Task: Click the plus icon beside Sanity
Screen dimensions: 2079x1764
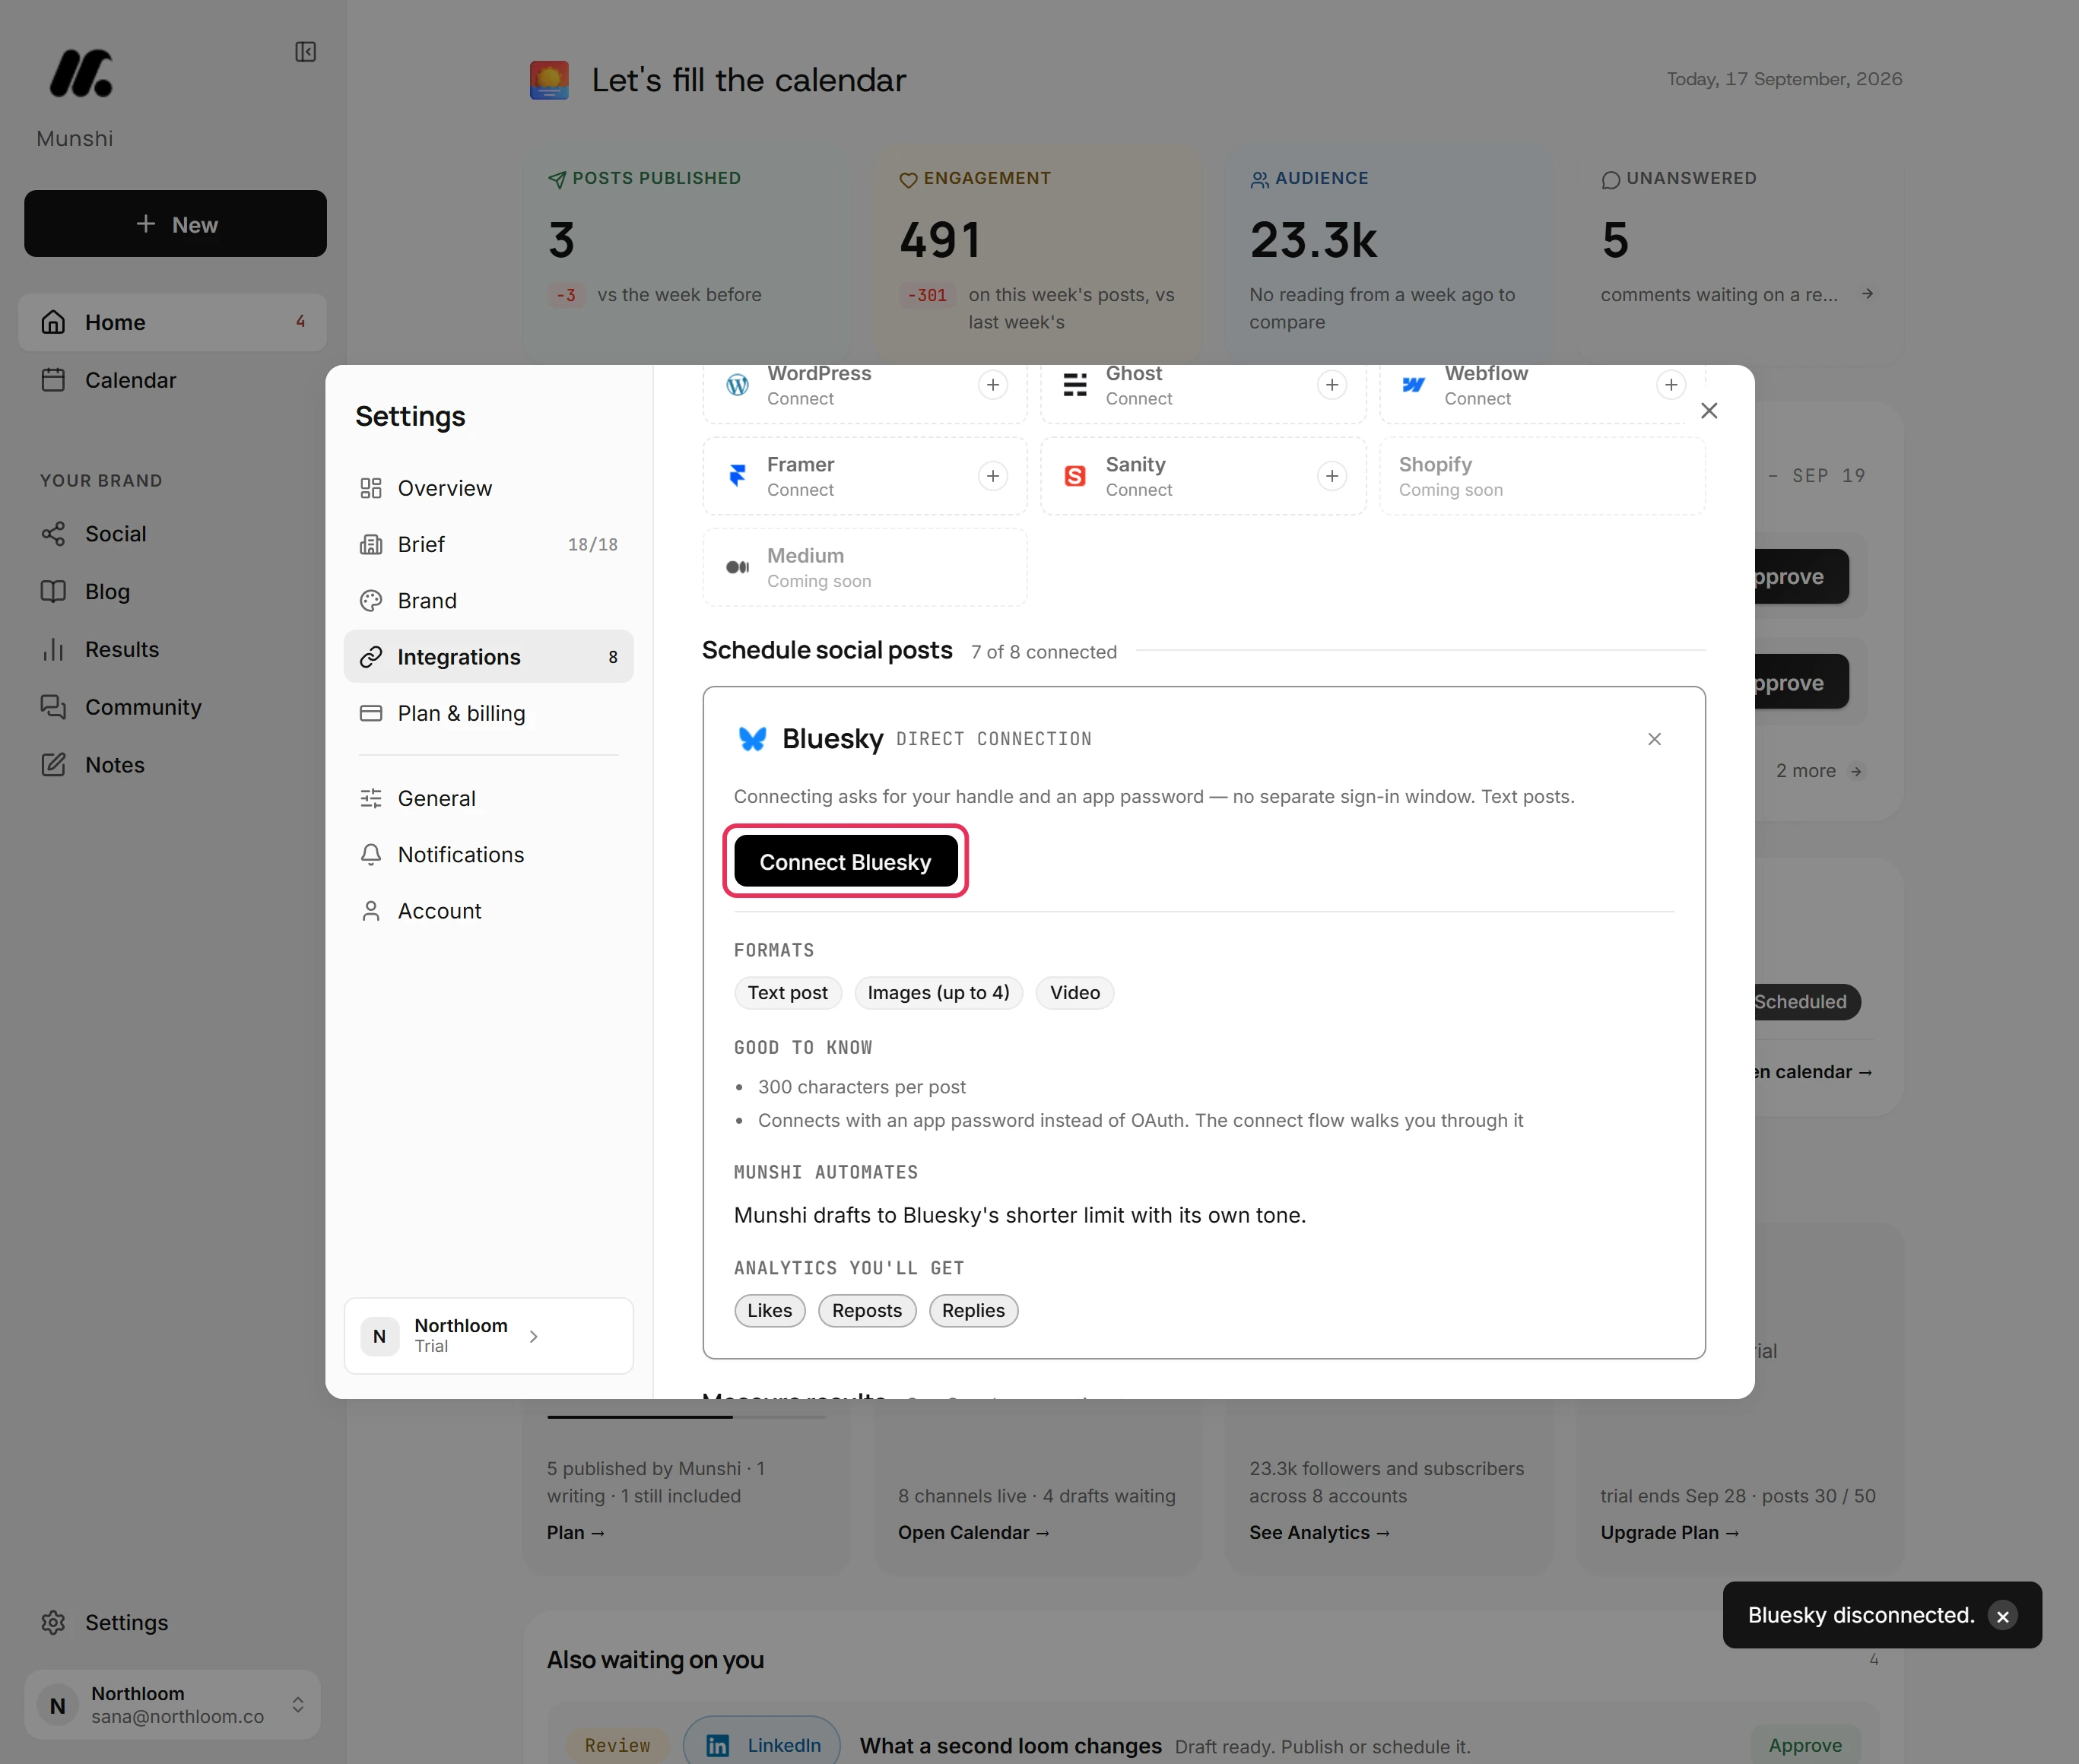Action: coord(1332,476)
